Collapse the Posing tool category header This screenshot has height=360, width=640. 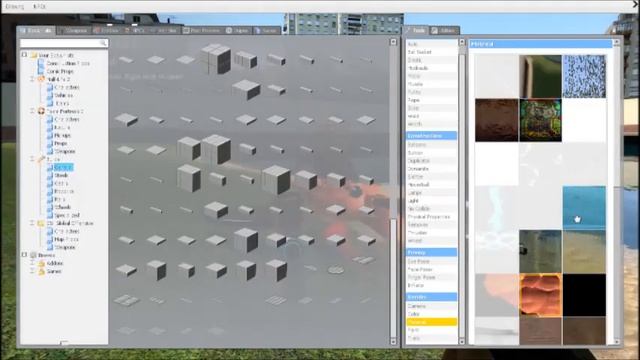(431, 252)
